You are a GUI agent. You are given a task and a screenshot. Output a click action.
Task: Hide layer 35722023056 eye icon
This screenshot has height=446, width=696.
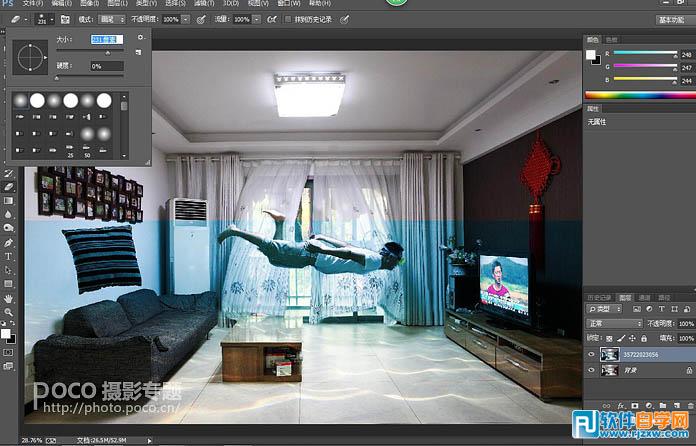pos(591,354)
